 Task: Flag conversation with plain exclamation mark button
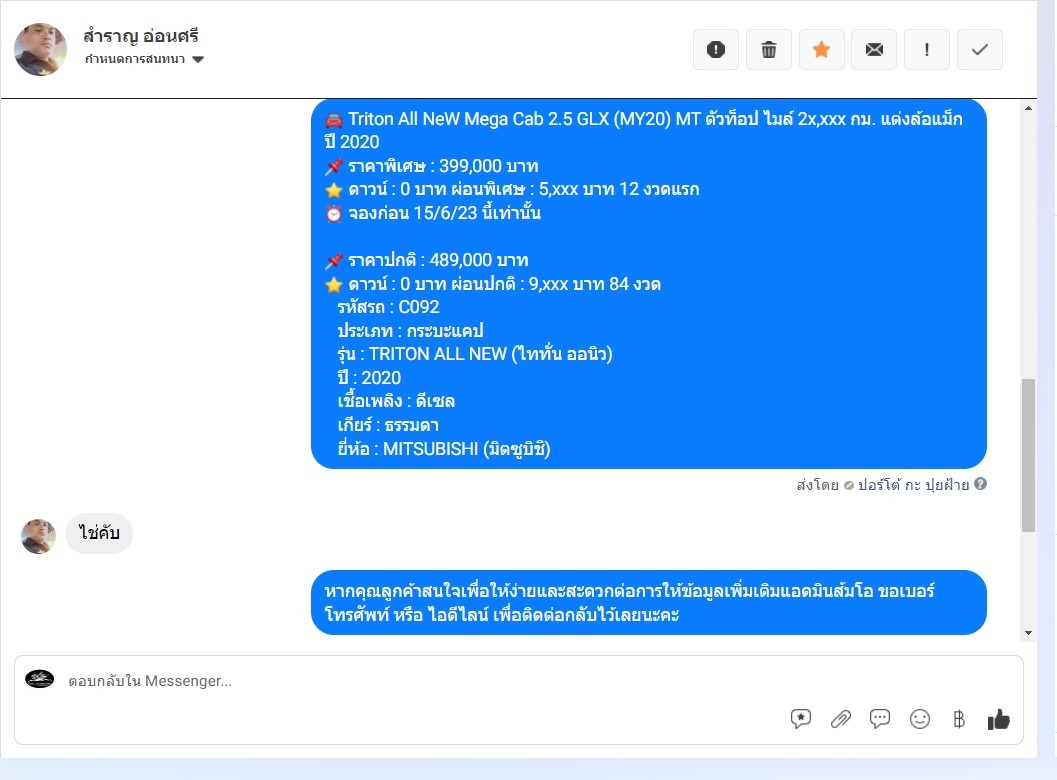[927, 49]
